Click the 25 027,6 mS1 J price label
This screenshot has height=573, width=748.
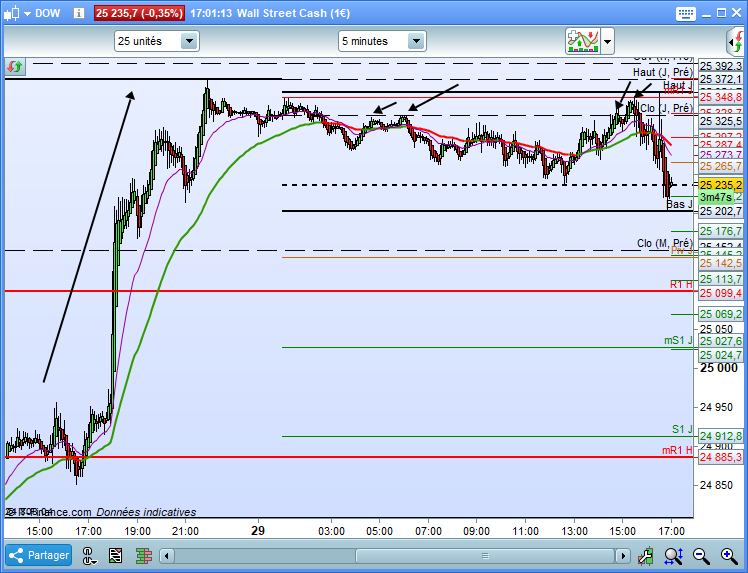point(721,341)
